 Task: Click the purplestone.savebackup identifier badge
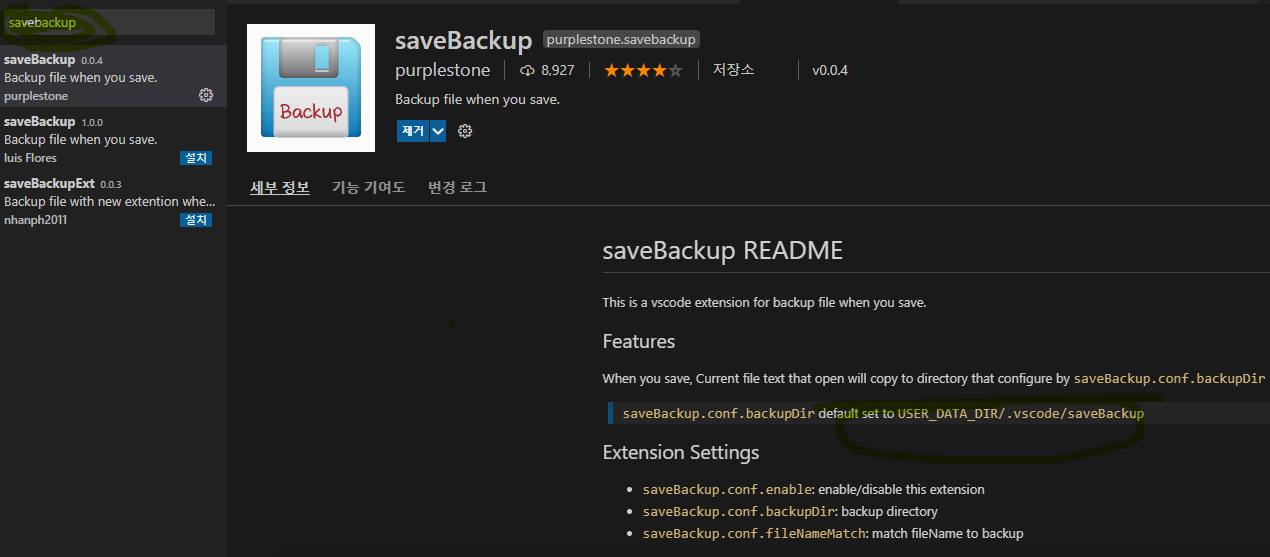tap(621, 40)
